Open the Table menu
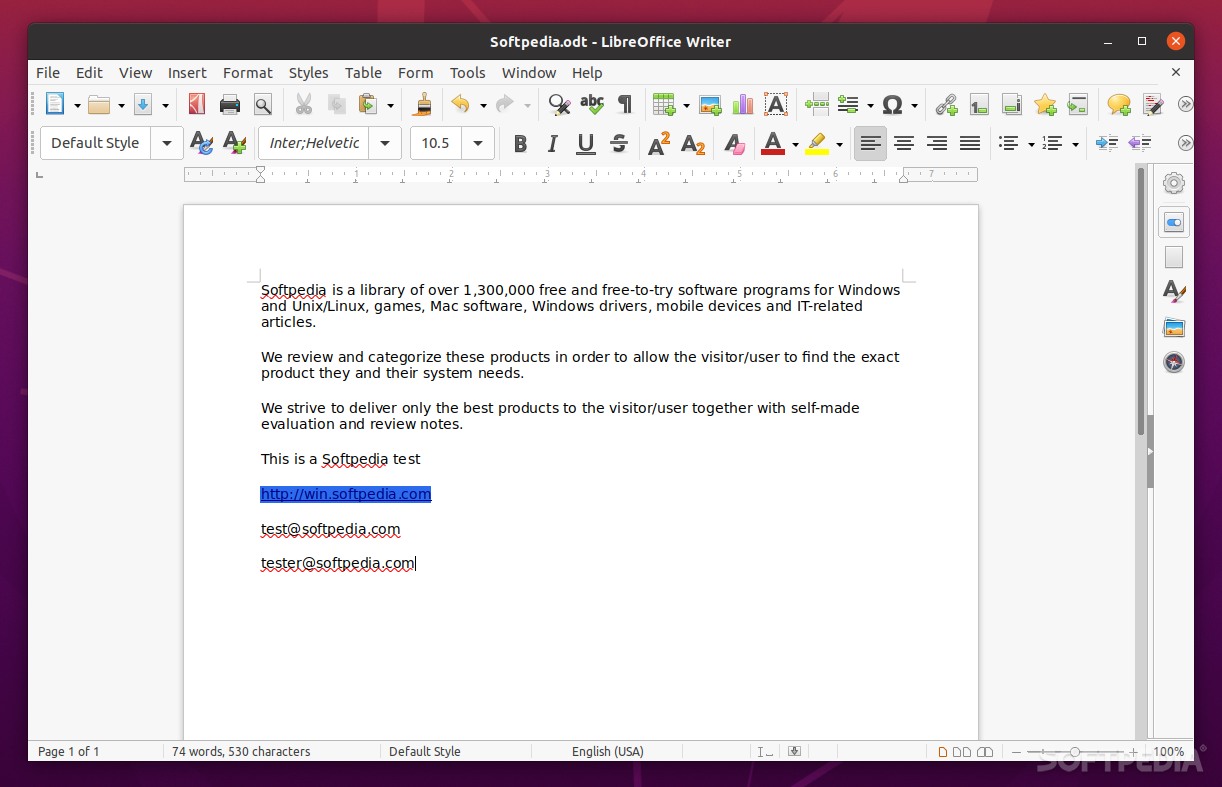The width and height of the screenshot is (1222, 787). tap(363, 72)
